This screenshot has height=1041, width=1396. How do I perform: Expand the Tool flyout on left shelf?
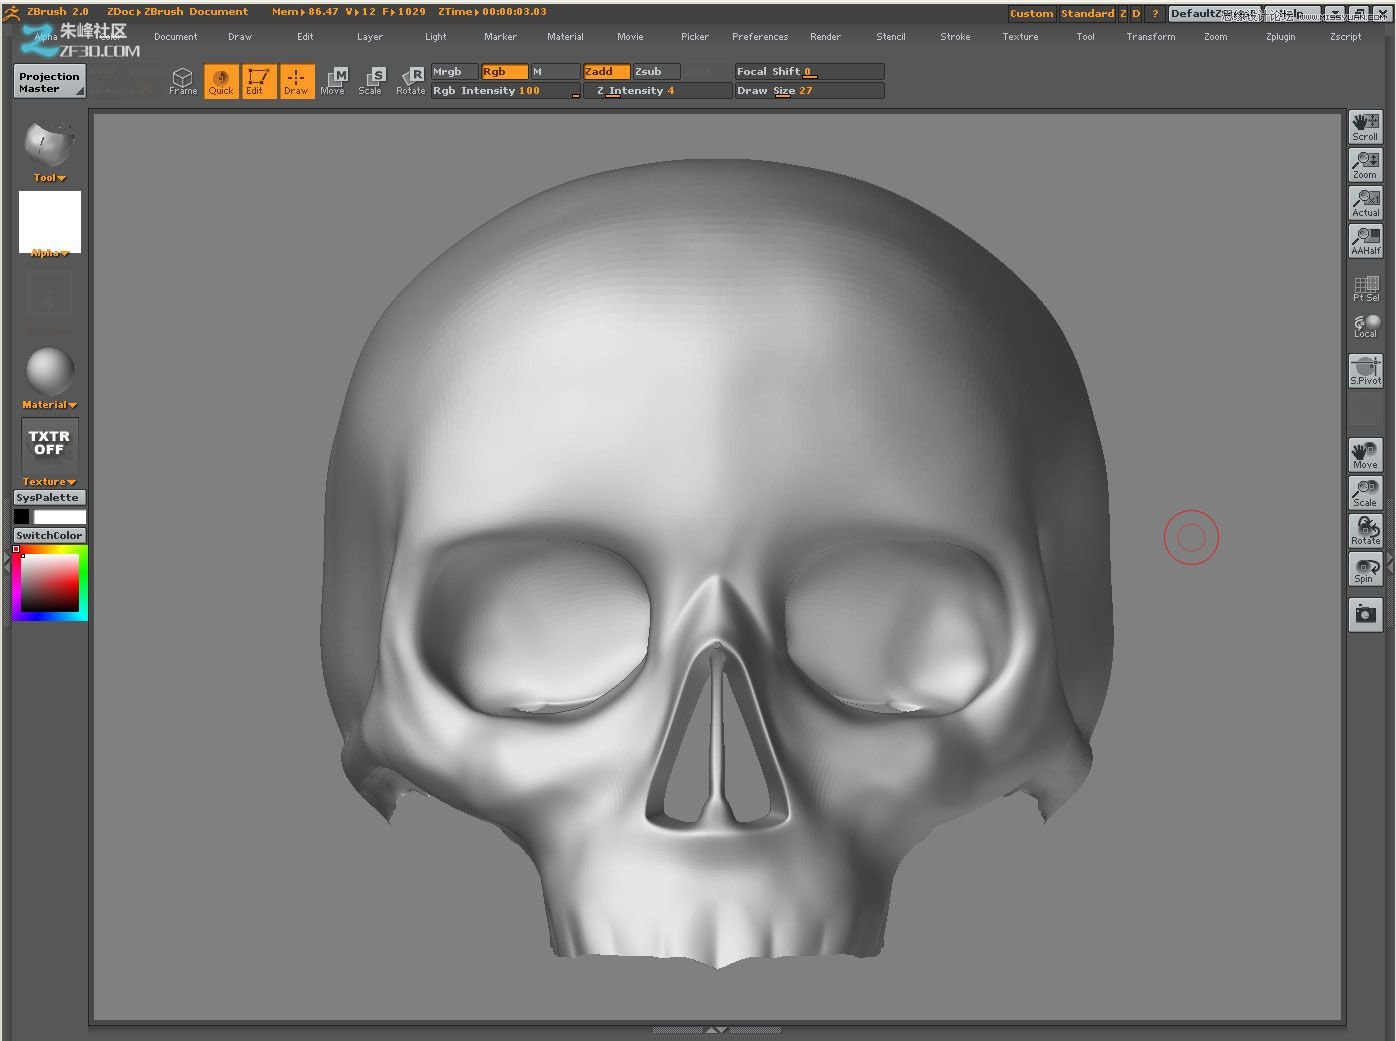click(x=48, y=177)
